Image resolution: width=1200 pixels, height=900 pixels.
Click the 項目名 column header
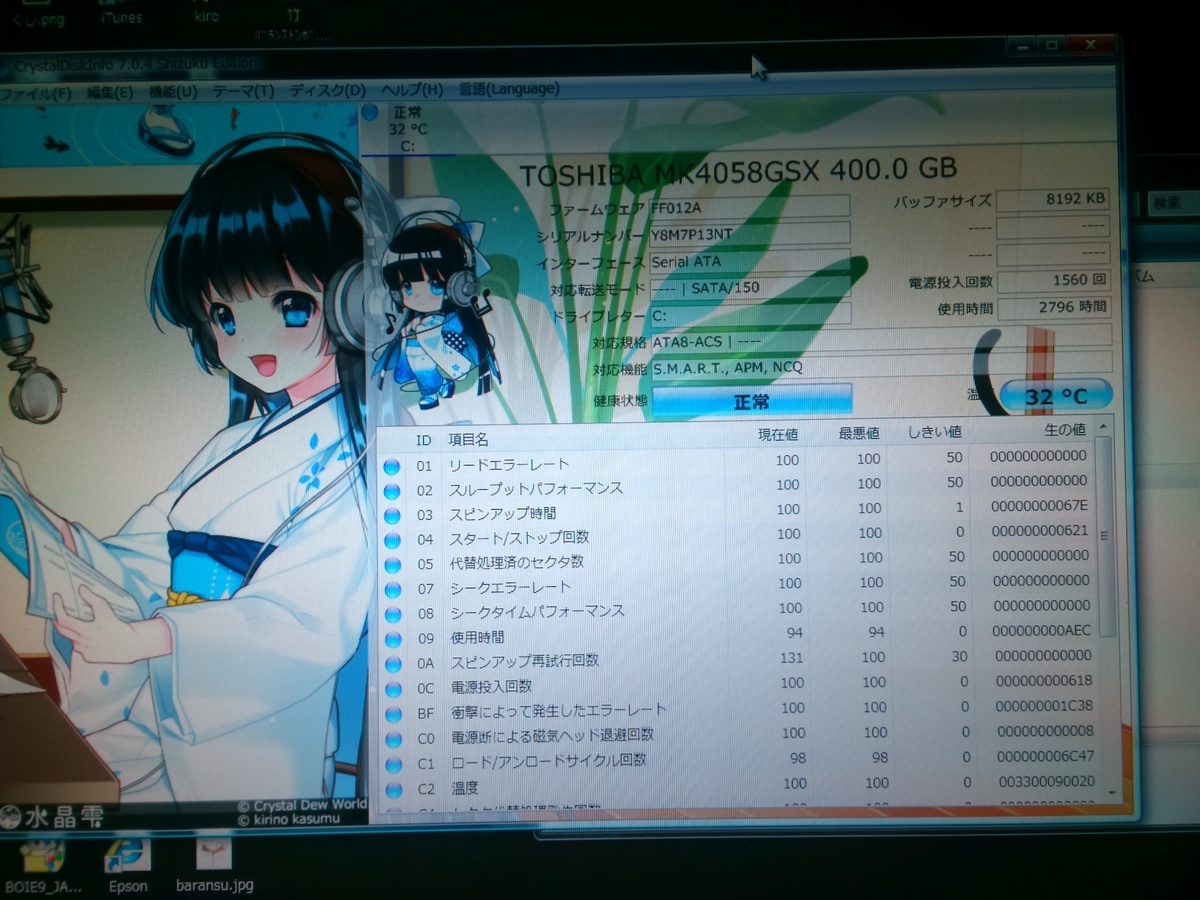467,439
